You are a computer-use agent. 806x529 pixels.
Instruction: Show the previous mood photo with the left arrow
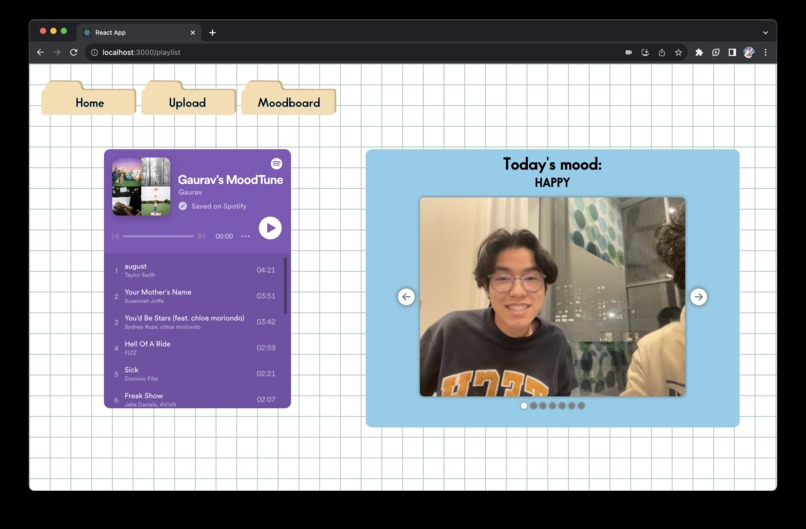(x=406, y=297)
